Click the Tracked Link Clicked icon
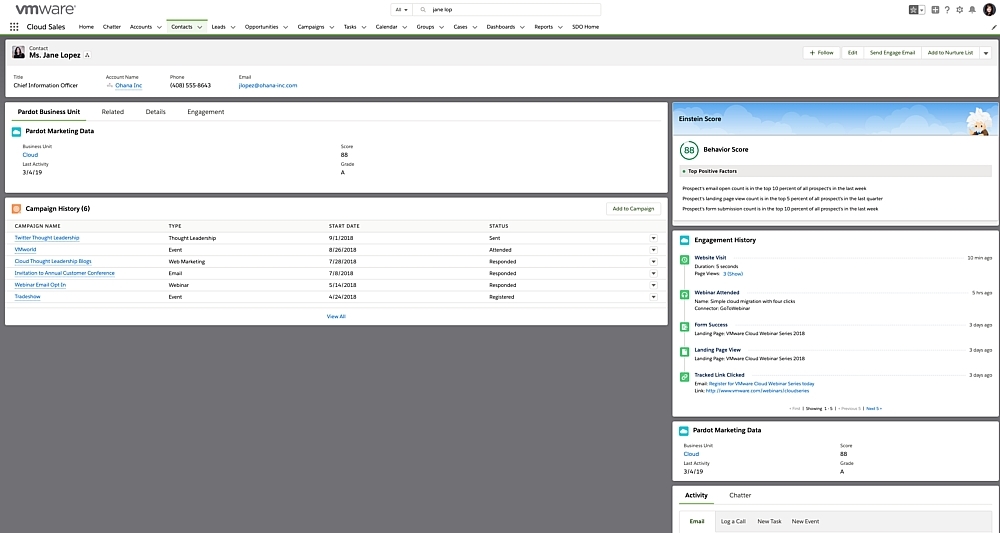Viewport: 1000px width, 533px height. click(684, 376)
